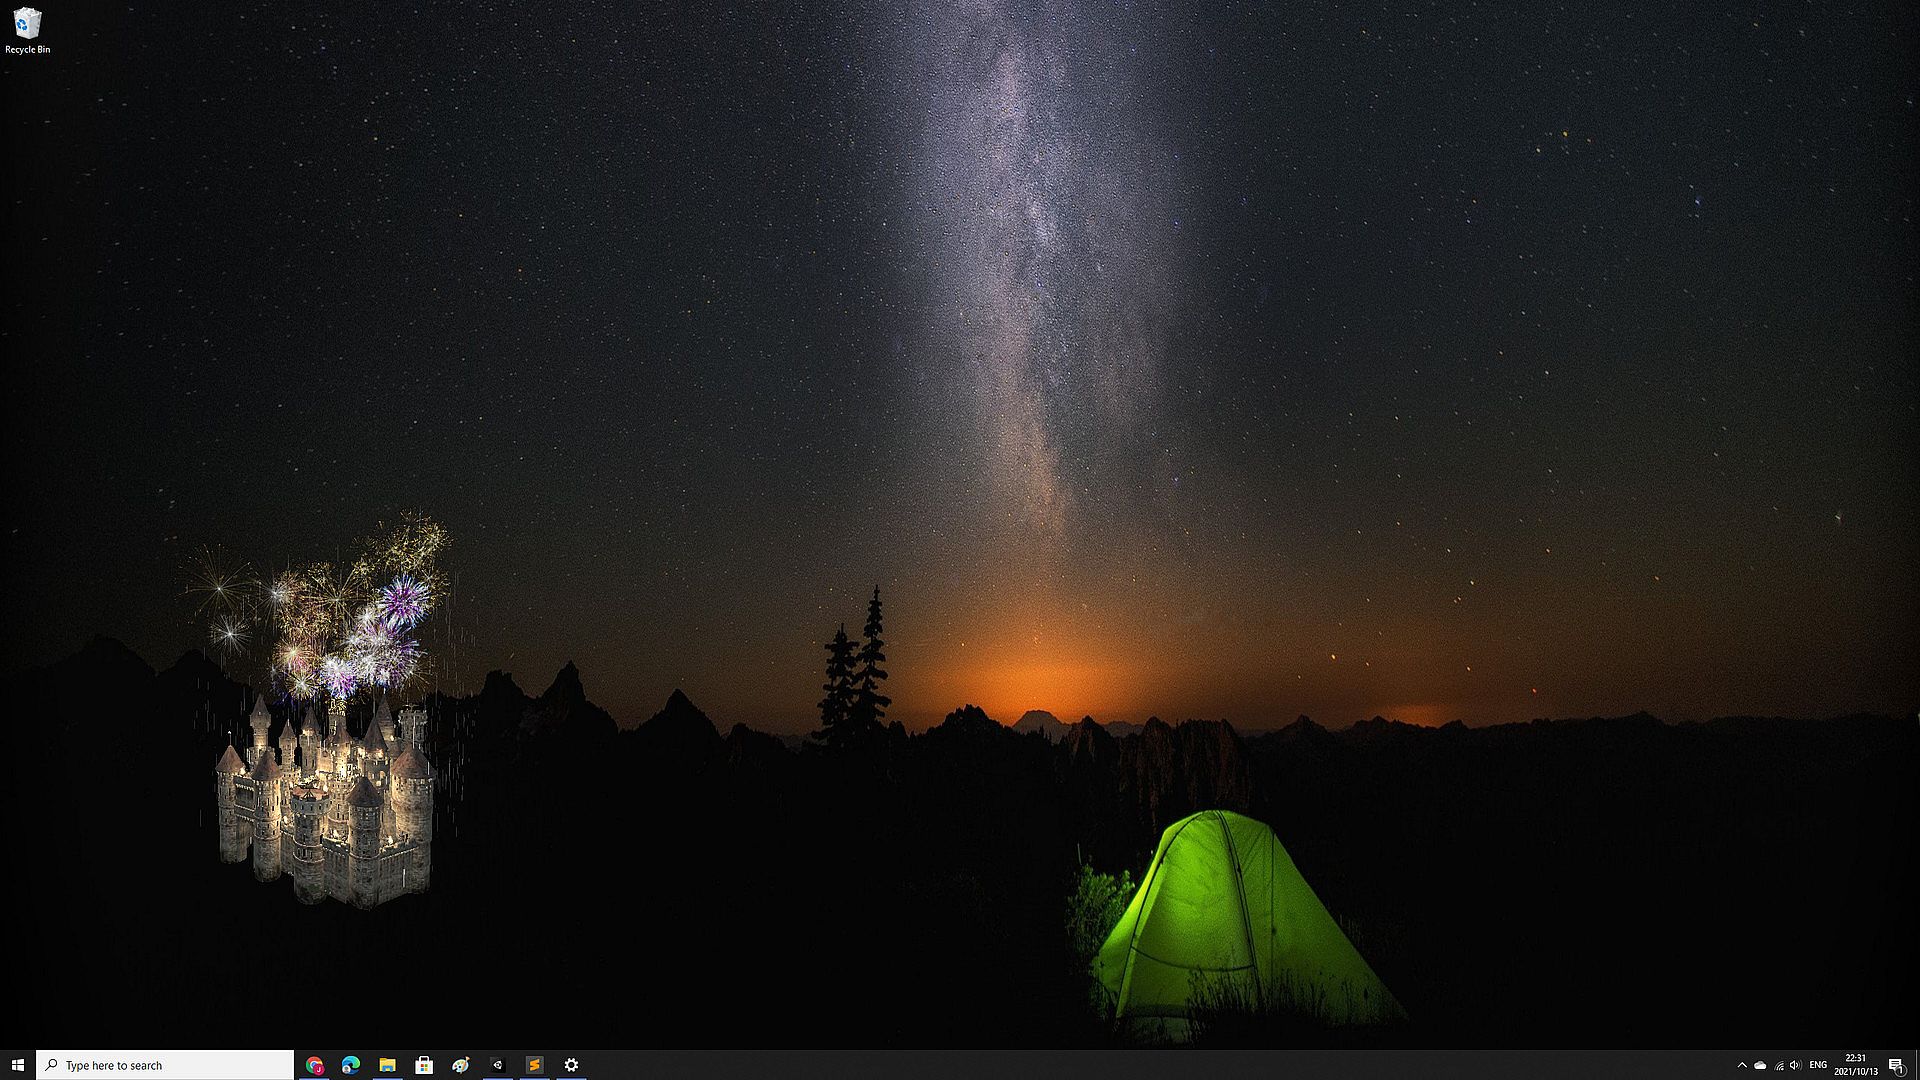
Task: Click the Windows Start button
Action: tap(17, 1065)
